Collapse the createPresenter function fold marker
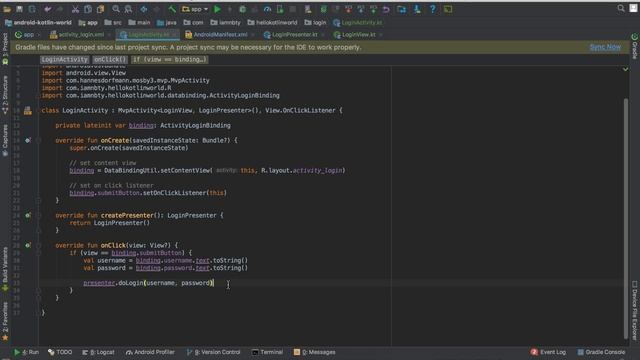Screen dimensions: 640x360 38,215
